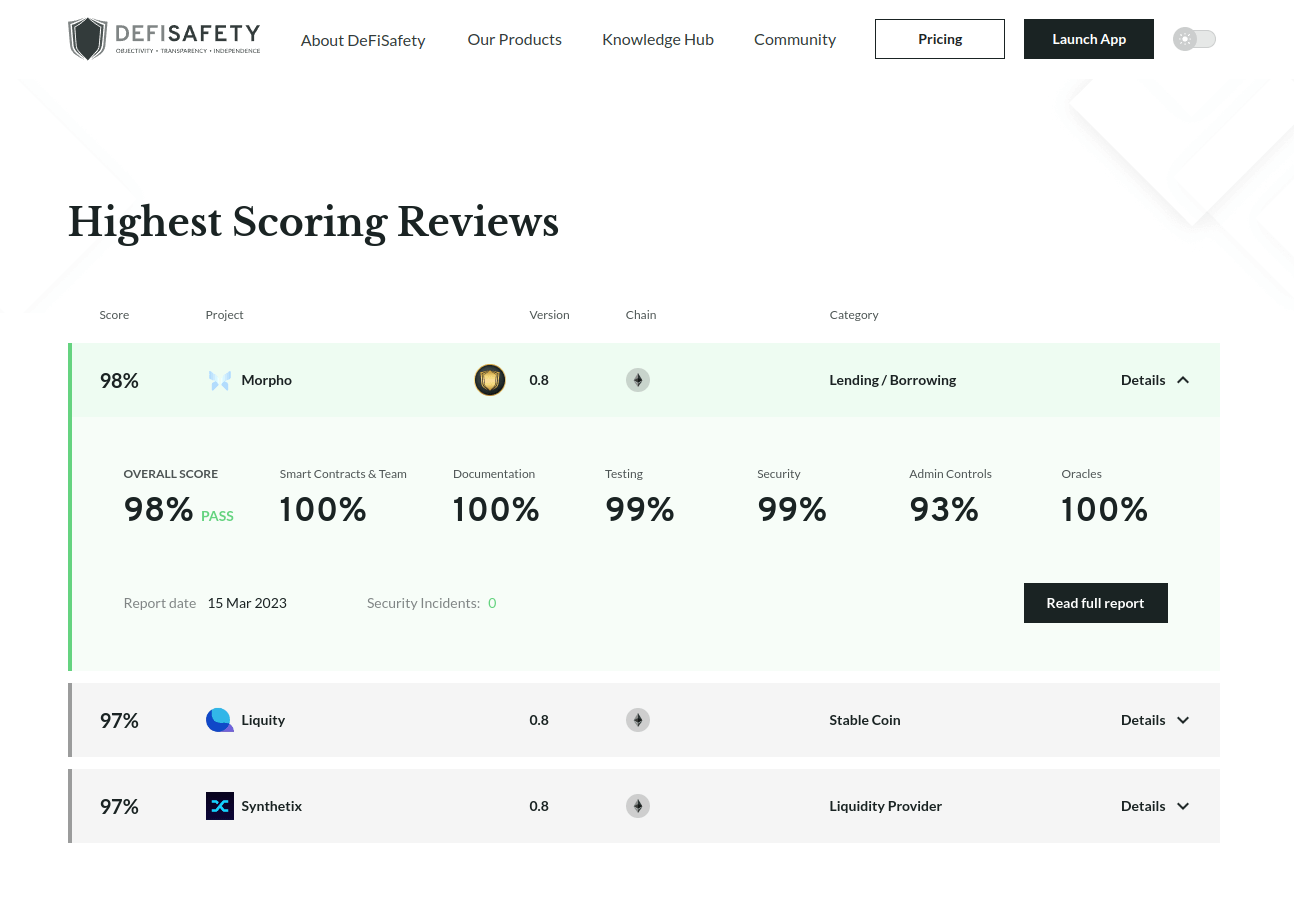The height and width of the screenshot is (909, 1294).
Task: Click the Documentation score label
Action: click(x=494, y=474)
